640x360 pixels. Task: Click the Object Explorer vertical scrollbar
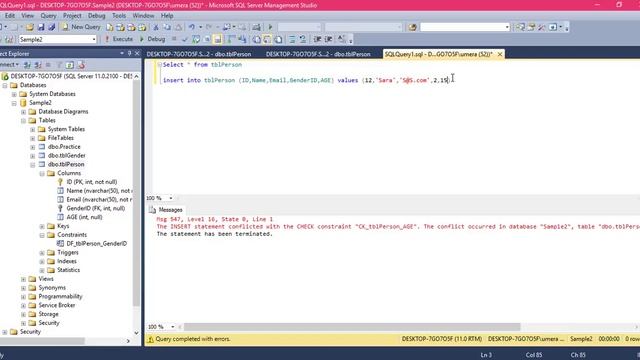(136, 193)
